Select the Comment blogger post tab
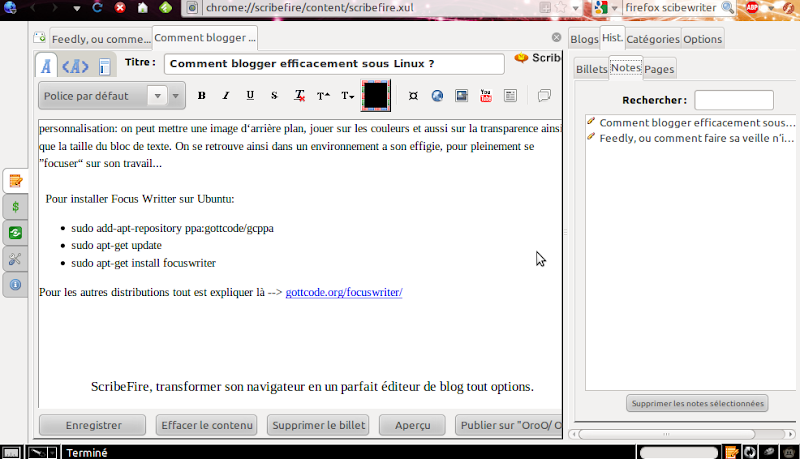The width and height of the screenshot is (800, 459). click(205, 38)
